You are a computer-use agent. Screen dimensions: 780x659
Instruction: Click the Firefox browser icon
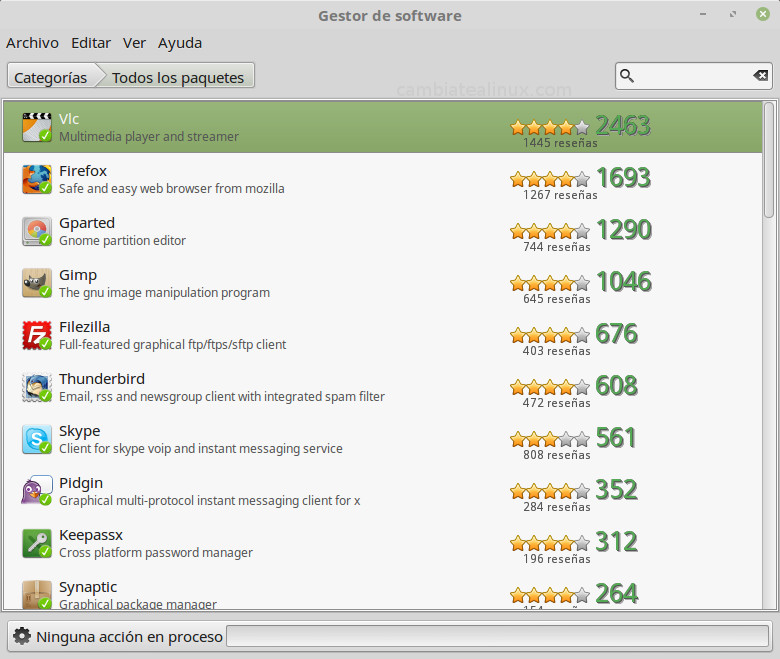[37, 179]
